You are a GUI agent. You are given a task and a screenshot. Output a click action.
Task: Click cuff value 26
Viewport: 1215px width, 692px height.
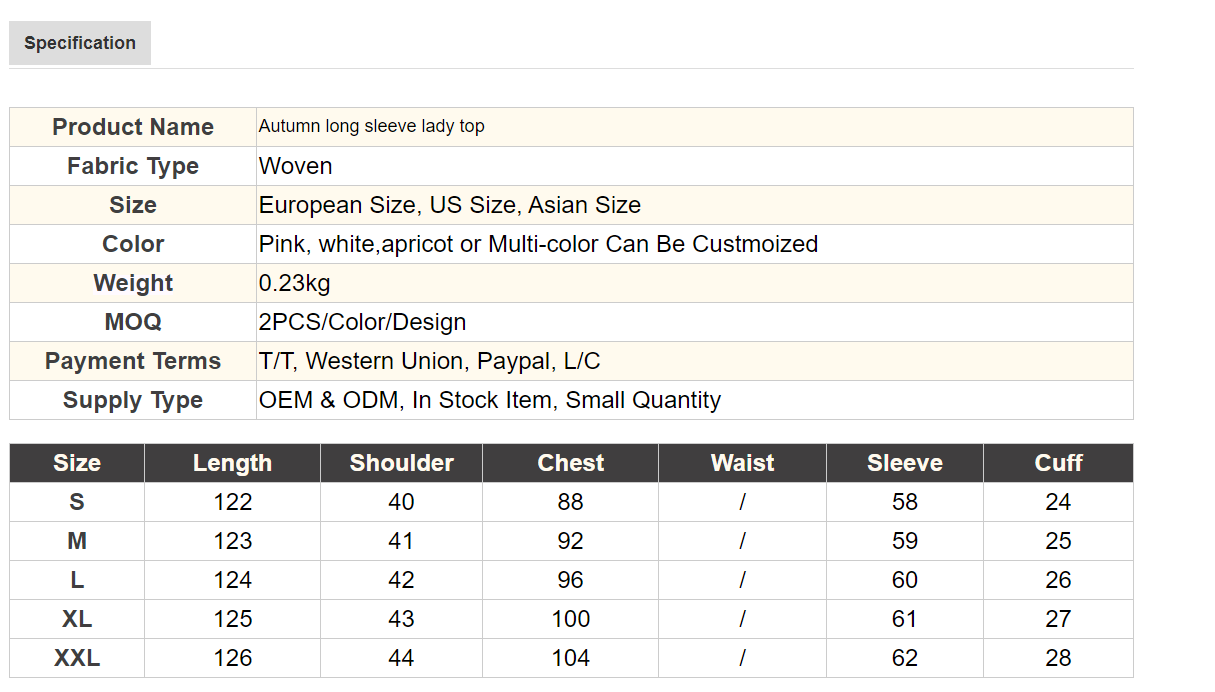1058,580
